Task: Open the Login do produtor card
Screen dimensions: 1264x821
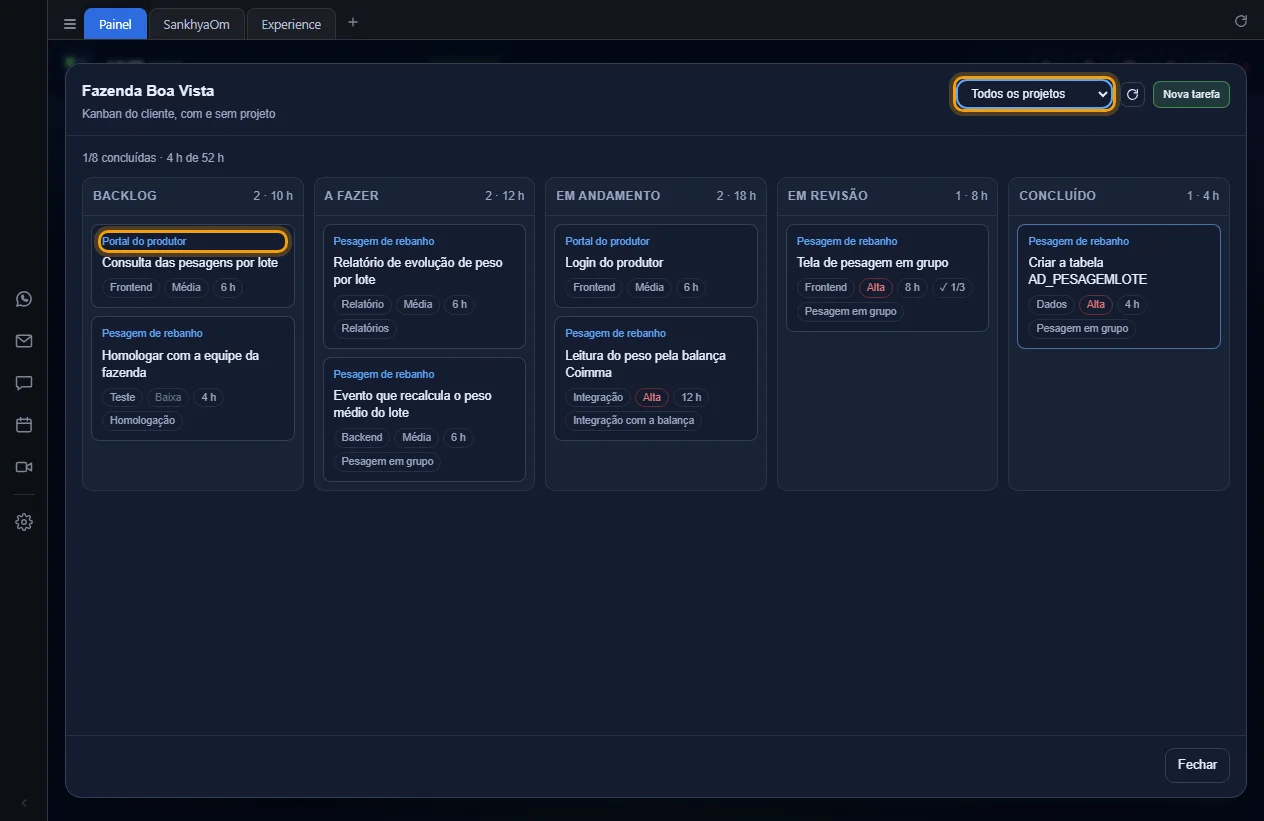Action: coord(656,266)
